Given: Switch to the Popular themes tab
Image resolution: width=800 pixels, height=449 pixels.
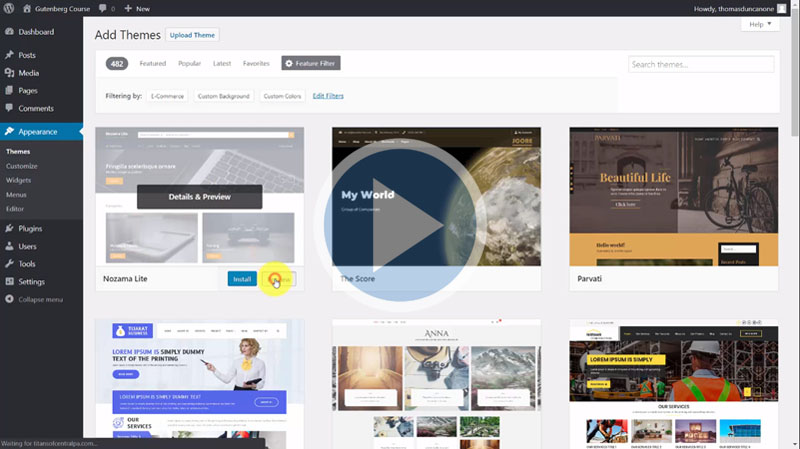Looking at the screenshot, I should (189, 63).
